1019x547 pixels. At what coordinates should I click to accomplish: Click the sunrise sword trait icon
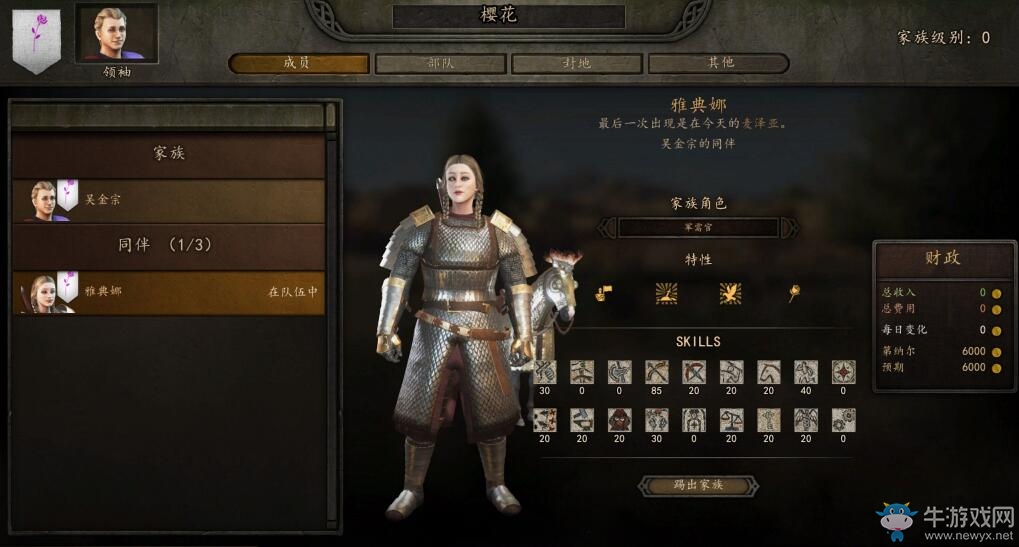coord(667,293)
